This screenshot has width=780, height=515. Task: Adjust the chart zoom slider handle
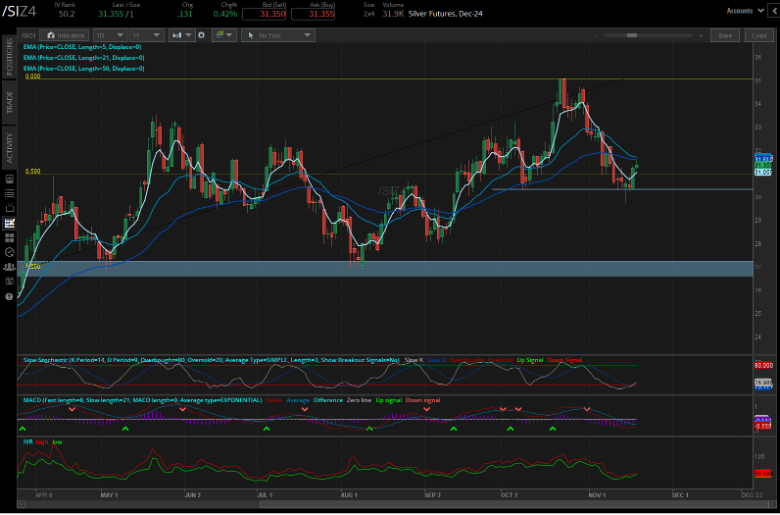point(632,35)
